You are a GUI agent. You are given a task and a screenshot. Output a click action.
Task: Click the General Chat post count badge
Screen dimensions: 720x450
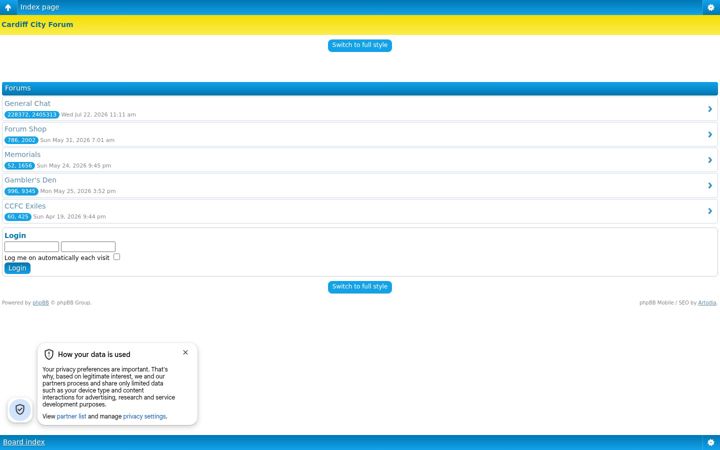pyautogui.click(x=32, y=115)
